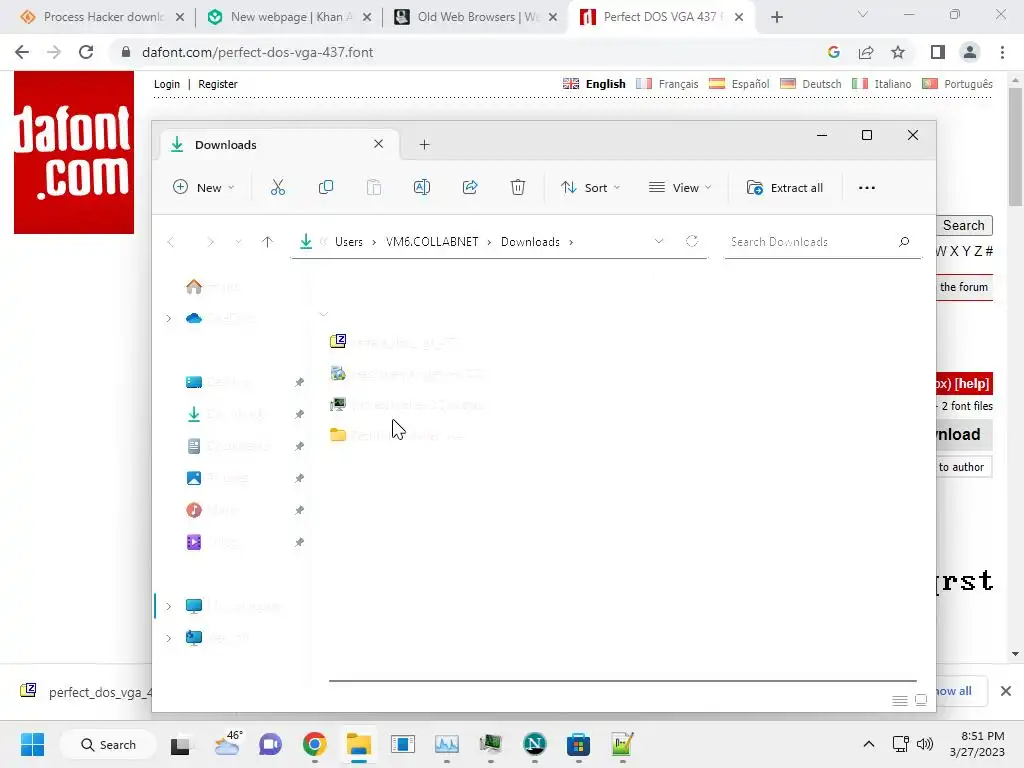Open the See more ellipsis menu in Explorer
Viewport: 1024px width, 768px height.
pos(867,187)
